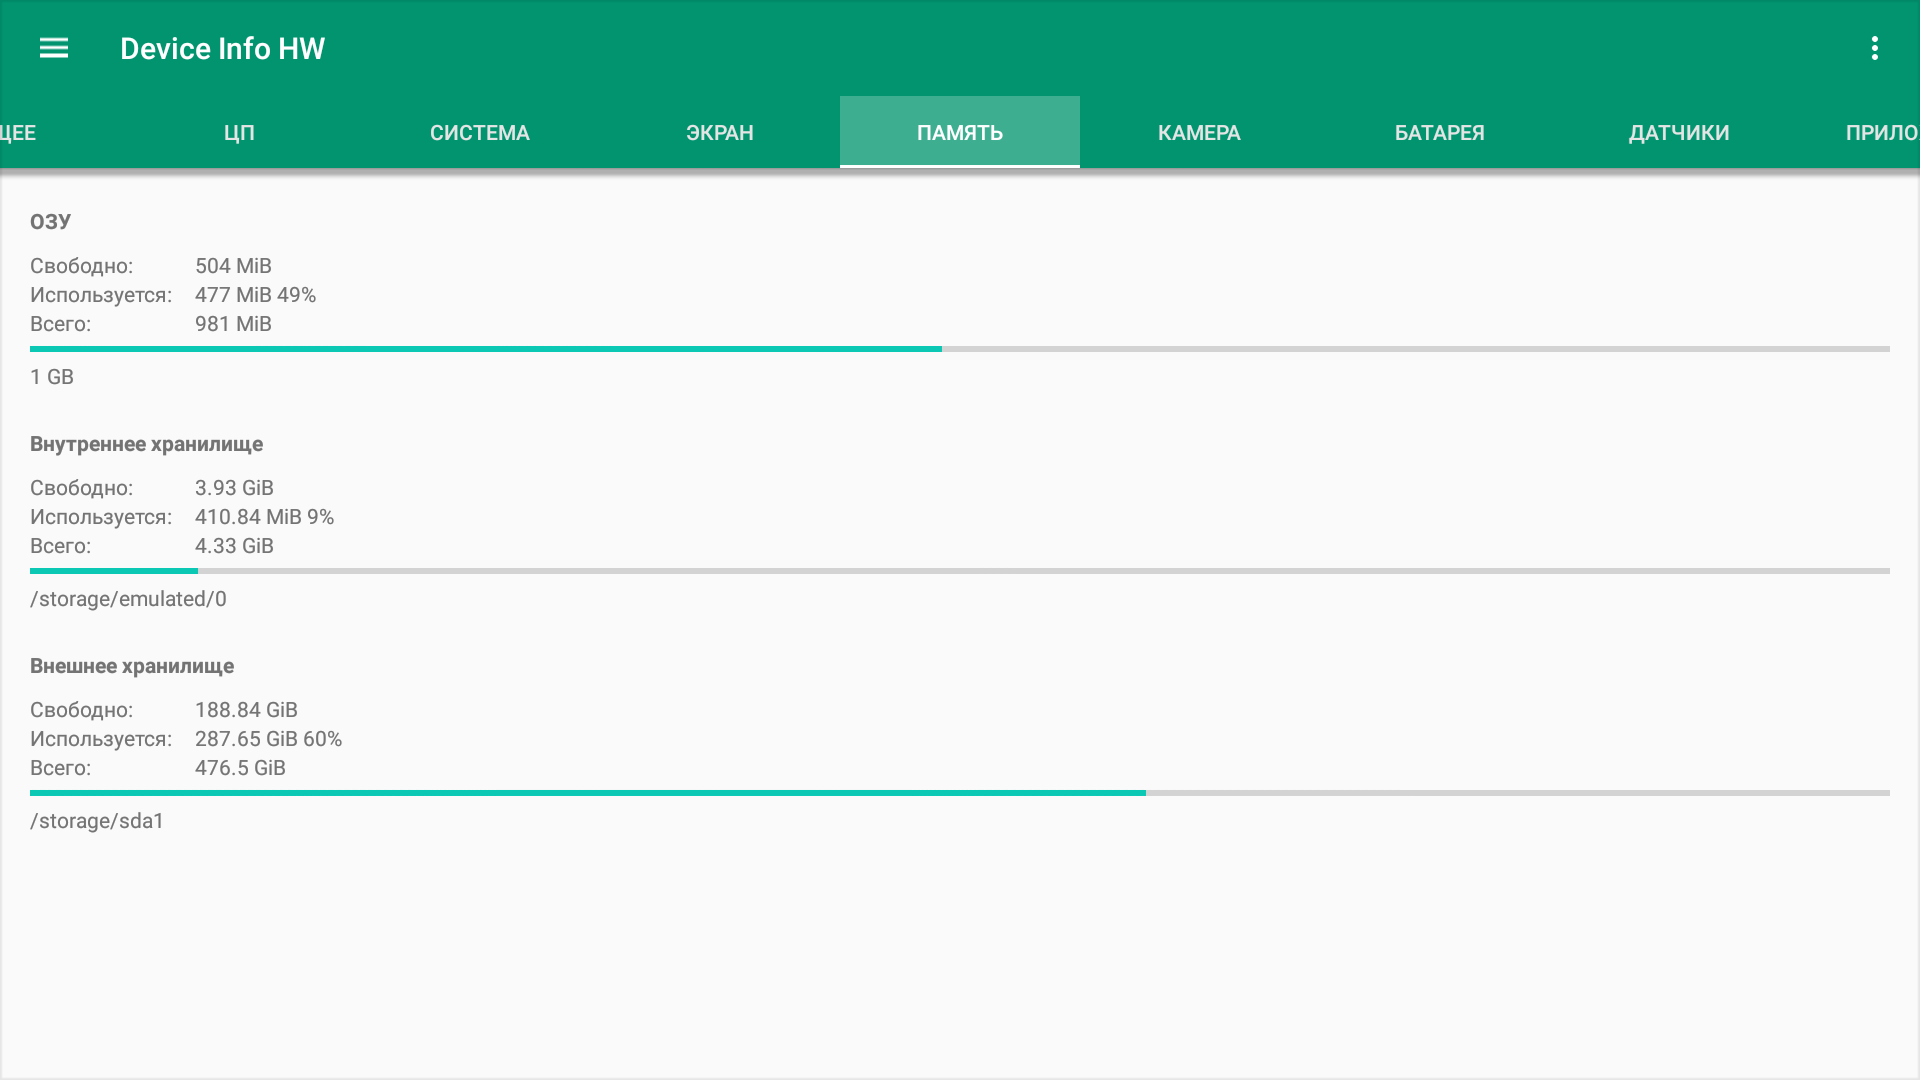Select the ПАМЯТЬ tab
This screenshot has height=1080, width=1920.
point(959,133)
